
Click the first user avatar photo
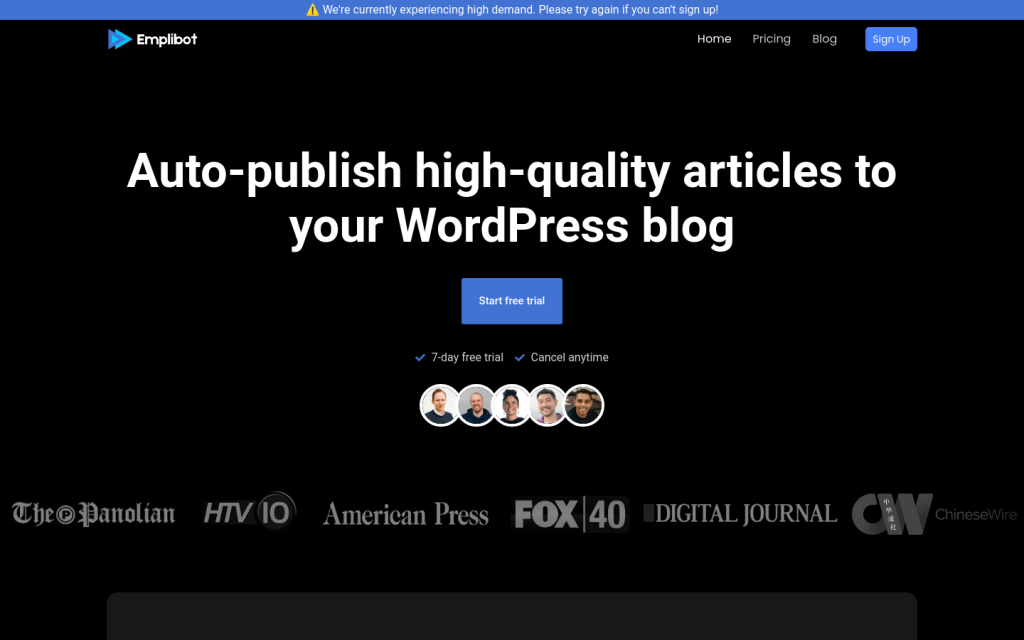point(440,405)
